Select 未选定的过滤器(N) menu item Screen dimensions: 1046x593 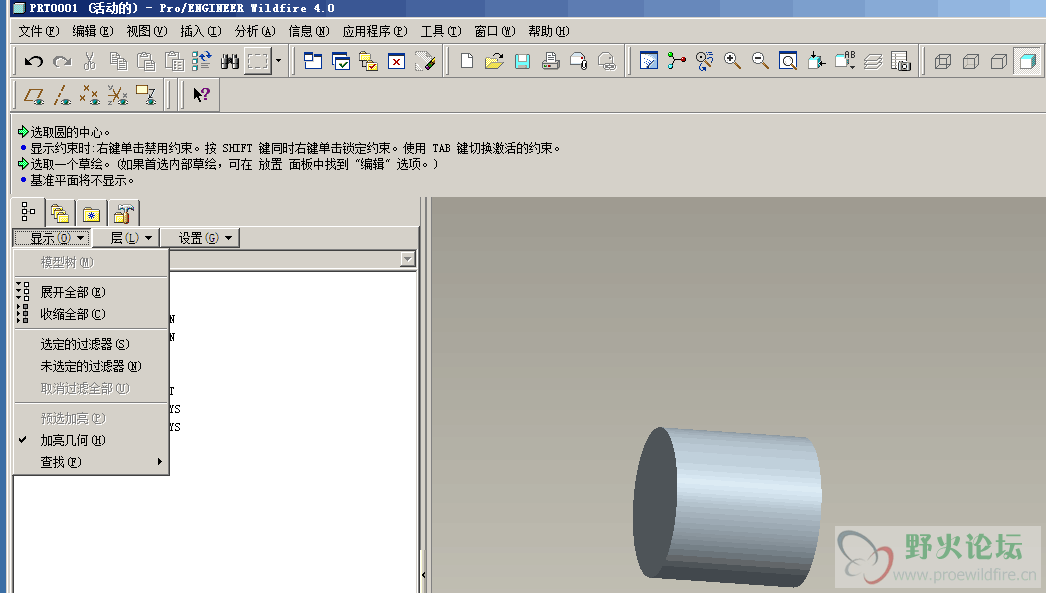coord(91,366)
